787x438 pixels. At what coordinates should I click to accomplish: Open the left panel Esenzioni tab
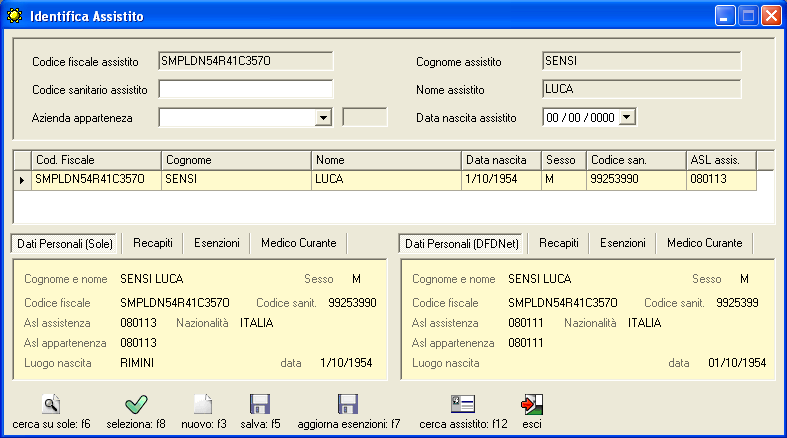(x=216, y=243)
